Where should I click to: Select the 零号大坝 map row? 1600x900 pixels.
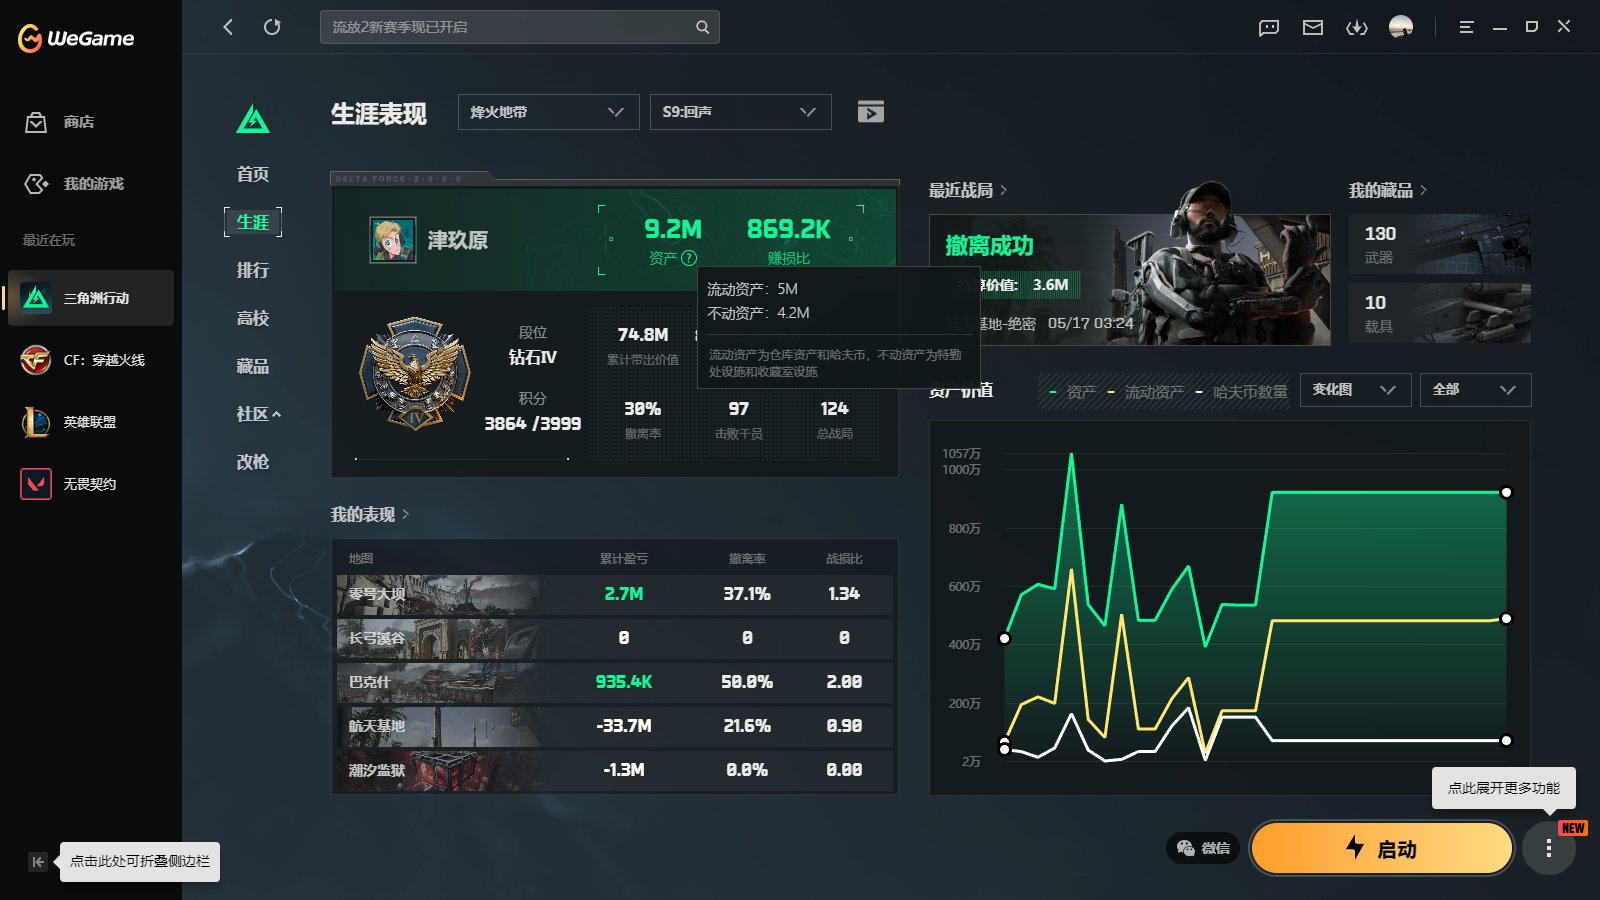coord(615,594)
